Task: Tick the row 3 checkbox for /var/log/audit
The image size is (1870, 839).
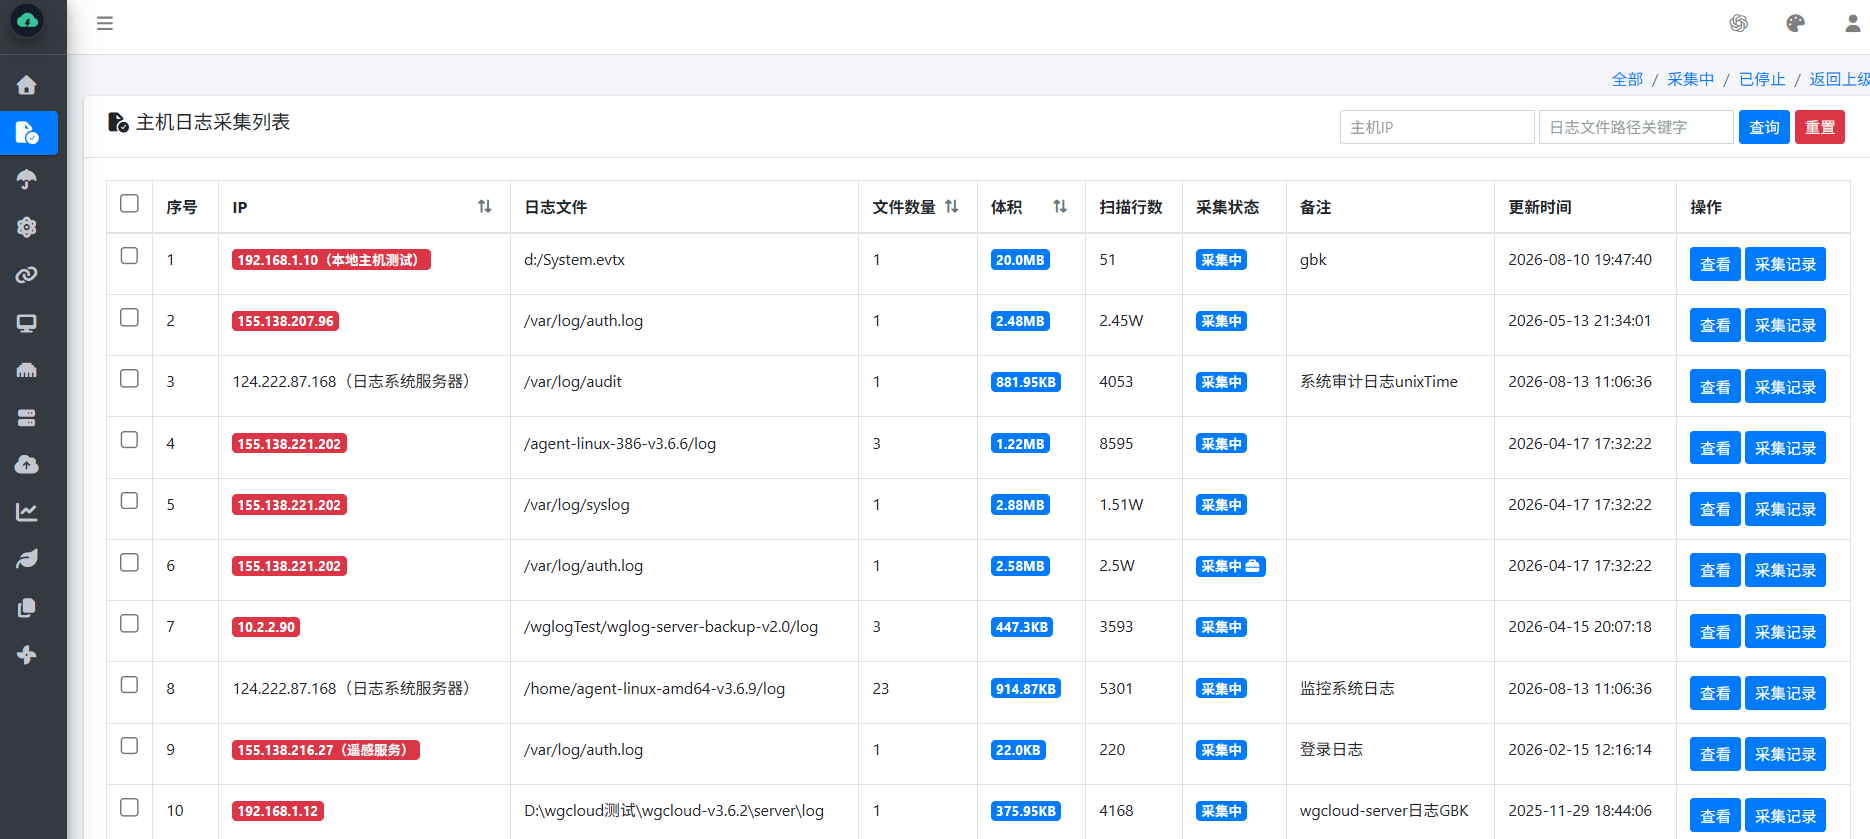Action: point(129,378)
